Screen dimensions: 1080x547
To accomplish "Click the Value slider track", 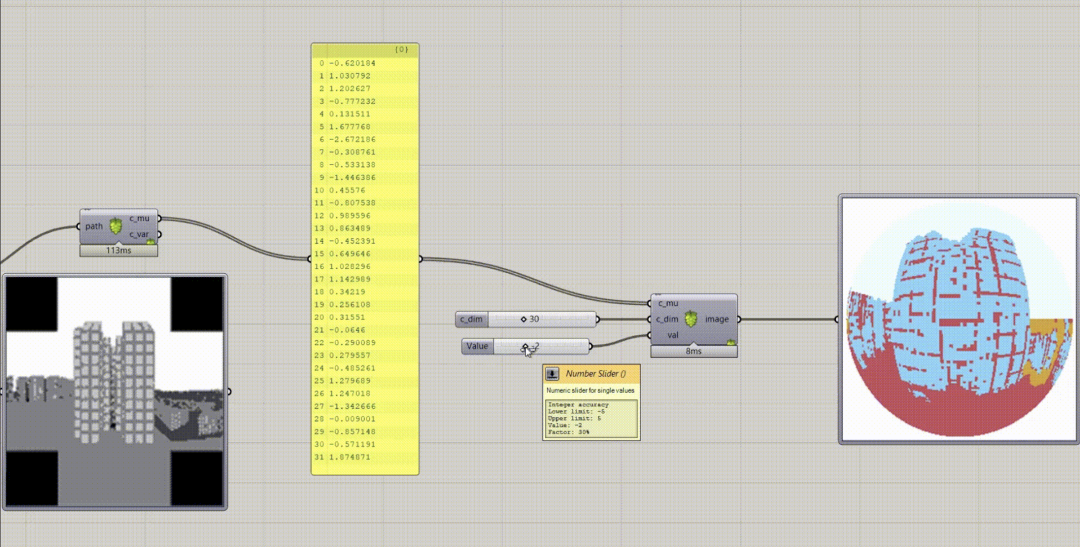I will [x=555, y=346].
